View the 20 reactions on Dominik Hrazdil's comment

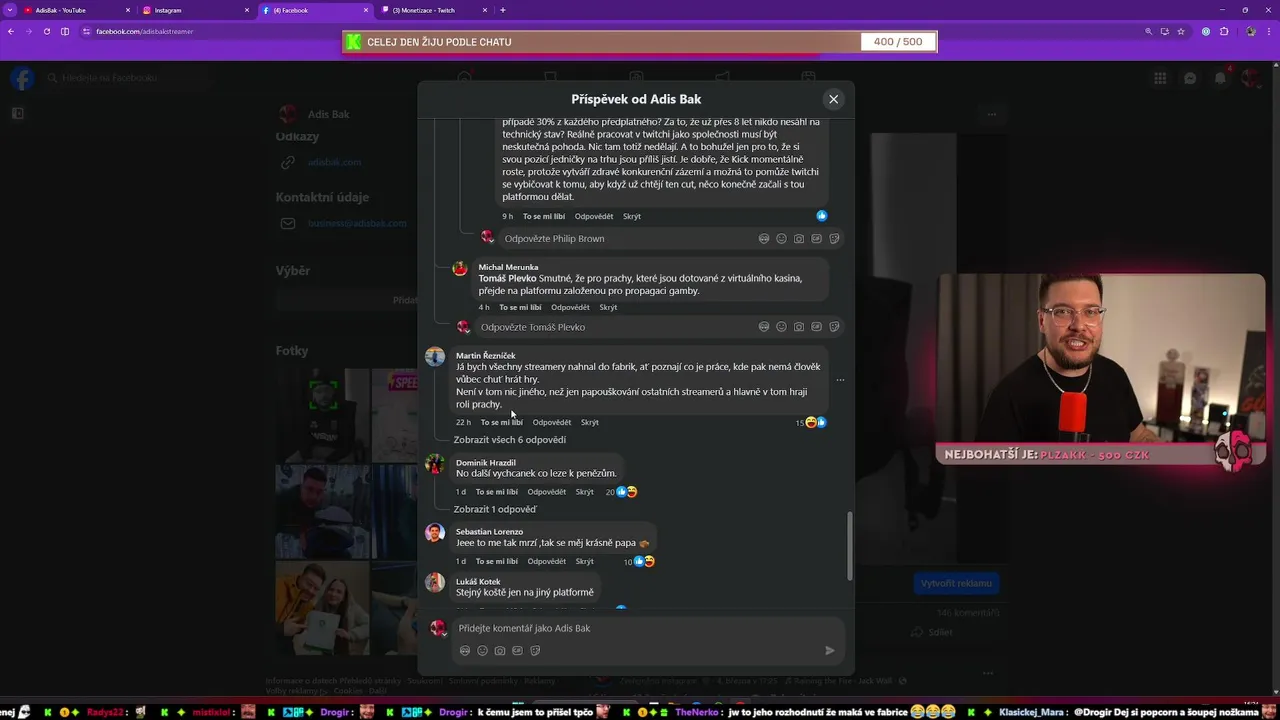click(x=622, y=492)
